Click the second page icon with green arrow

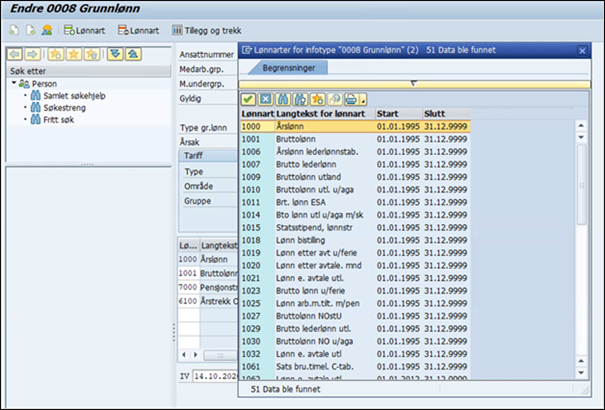pos(30,30)
